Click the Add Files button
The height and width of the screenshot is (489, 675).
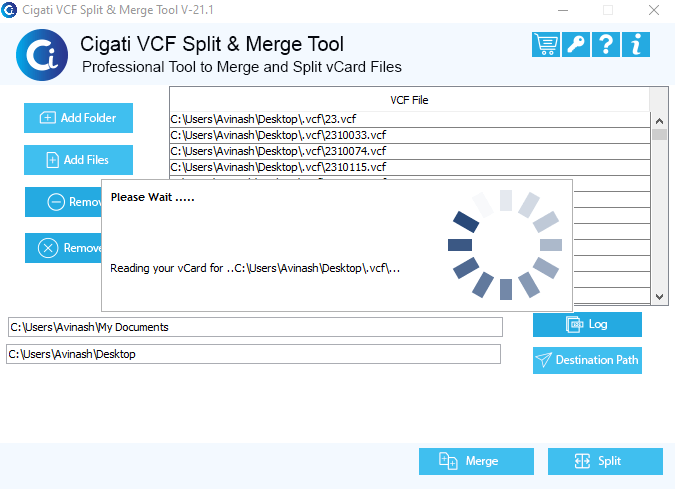click(78, 160)
